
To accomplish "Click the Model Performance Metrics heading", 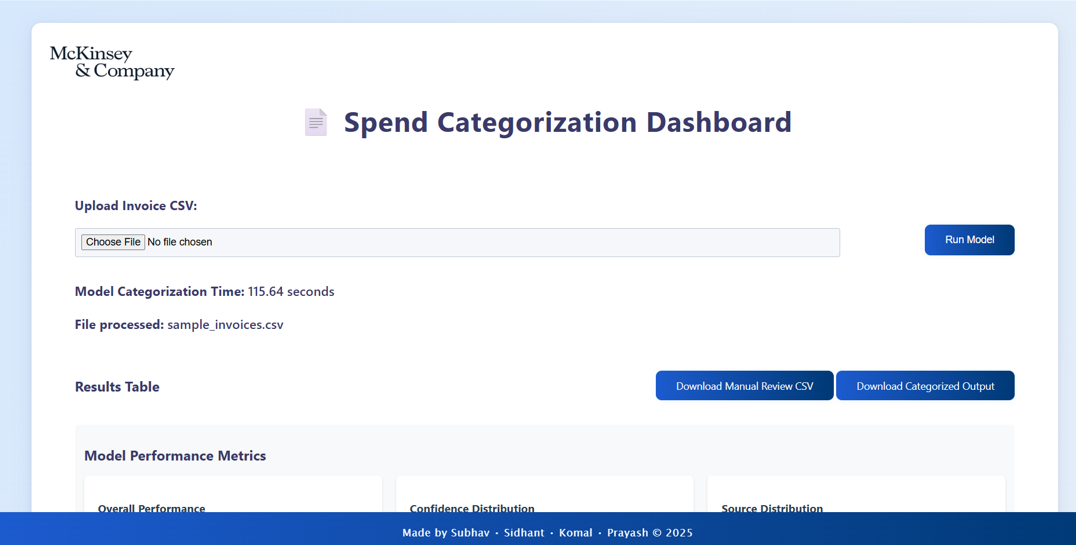I will click(x=175, y=456).
